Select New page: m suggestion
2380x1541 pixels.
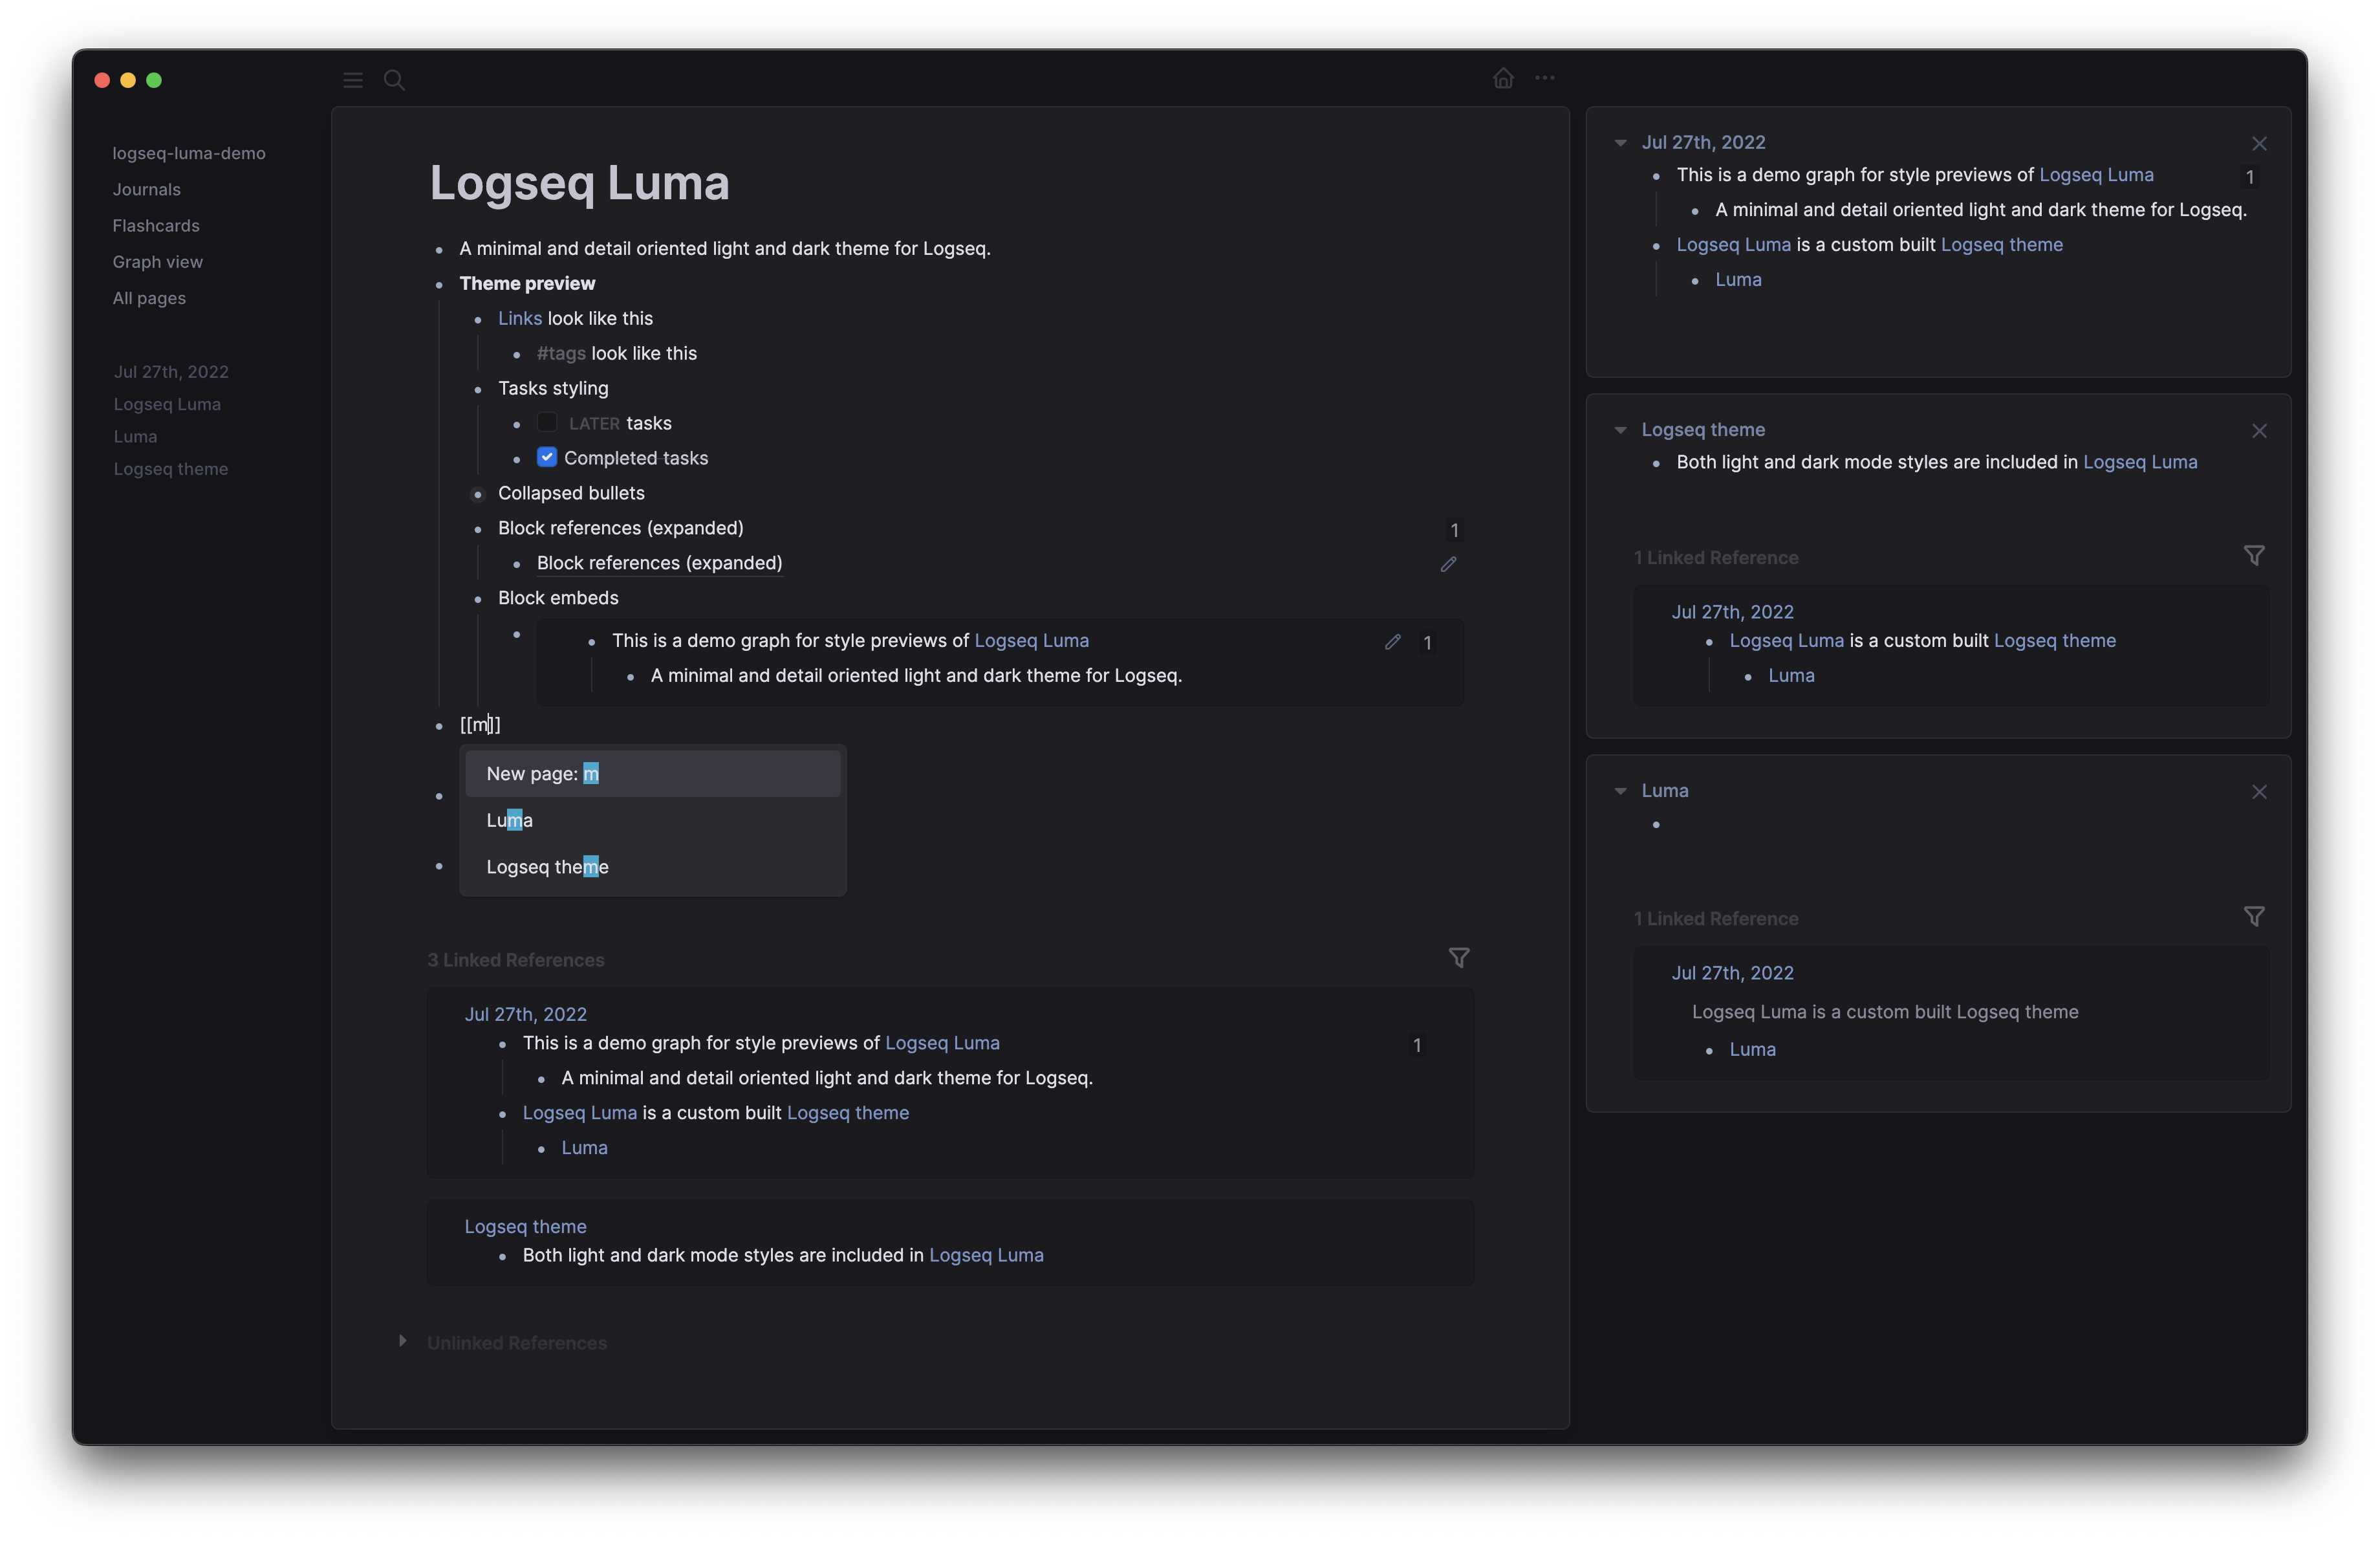(652, 774)
